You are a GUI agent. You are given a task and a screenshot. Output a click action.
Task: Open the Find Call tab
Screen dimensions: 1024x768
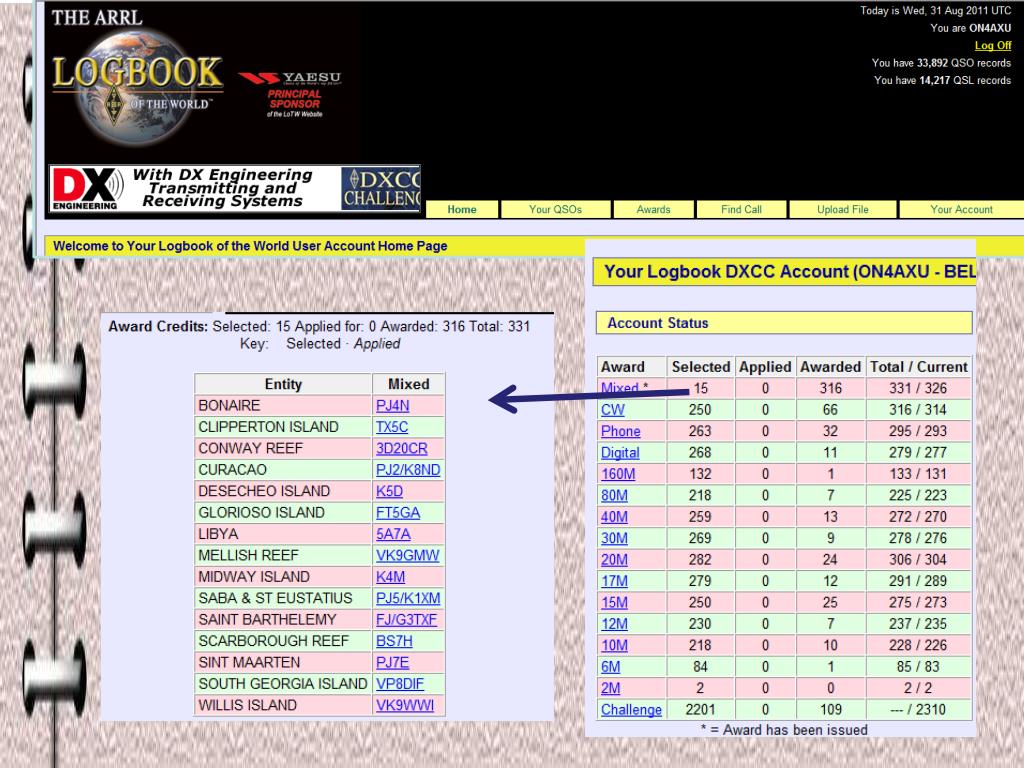tap(741, 210)
